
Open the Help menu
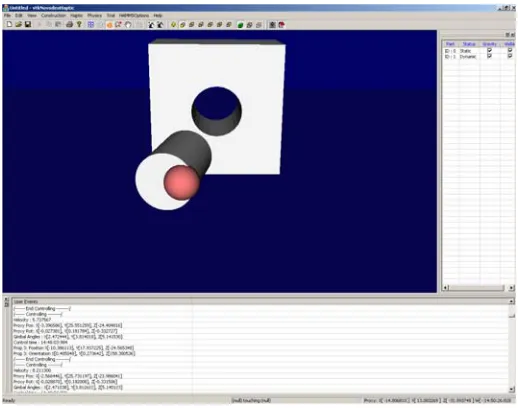point(158,15)
